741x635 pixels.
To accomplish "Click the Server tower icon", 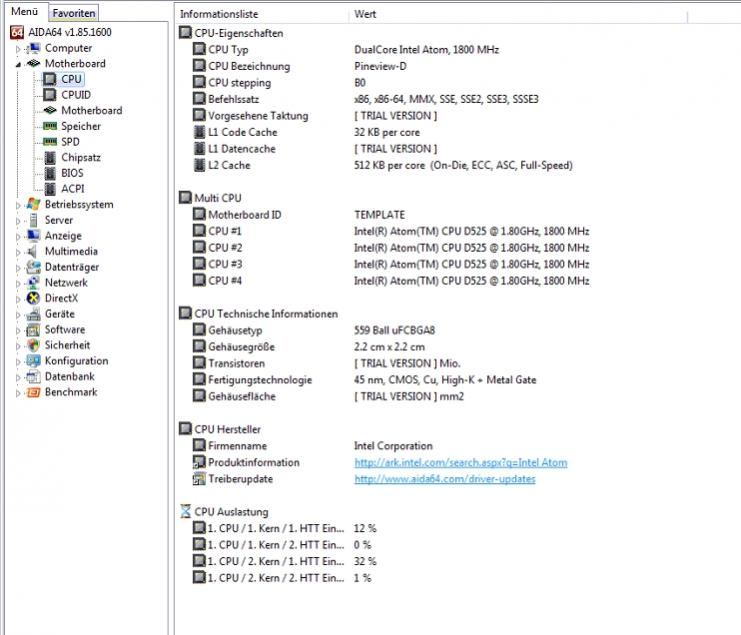I will coord(33,220).
